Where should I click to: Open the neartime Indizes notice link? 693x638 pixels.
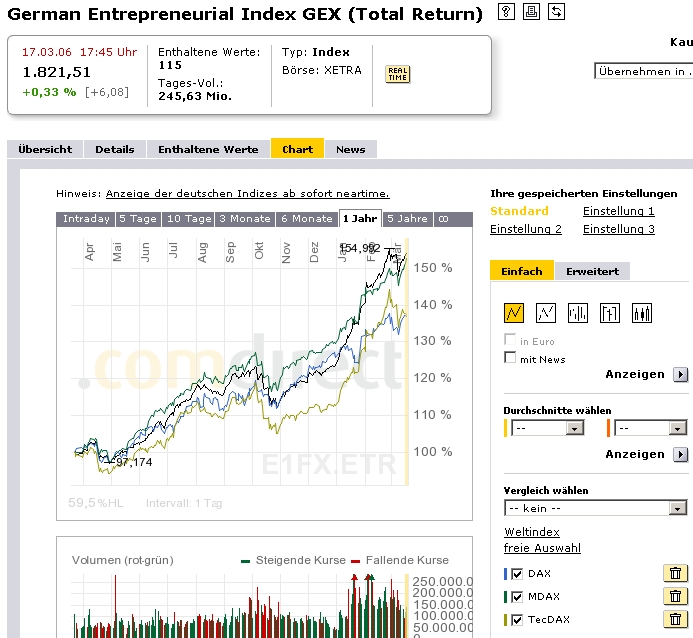click(x=248, y=194)
